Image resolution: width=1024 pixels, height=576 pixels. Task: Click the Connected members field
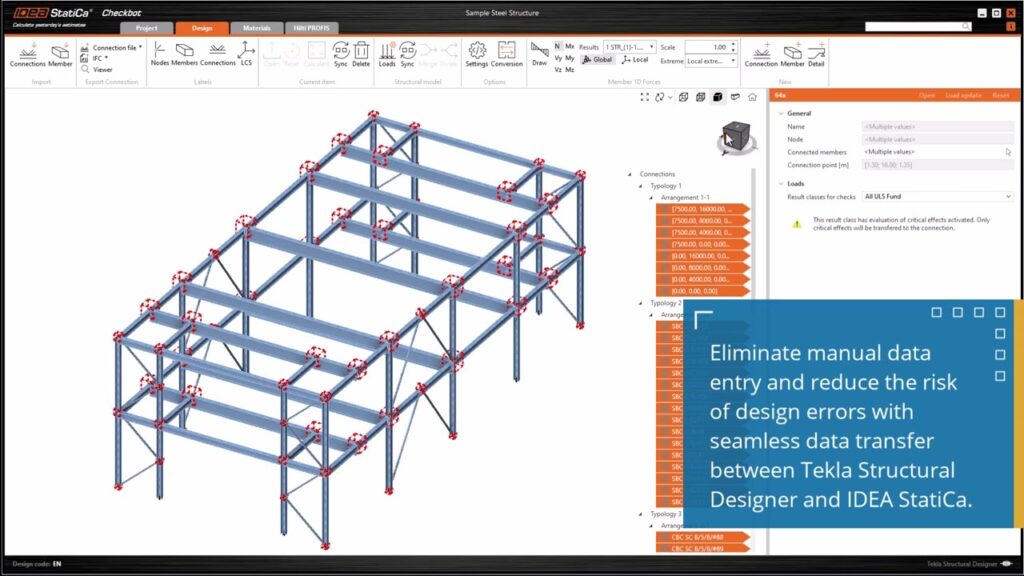coord(937,152)
